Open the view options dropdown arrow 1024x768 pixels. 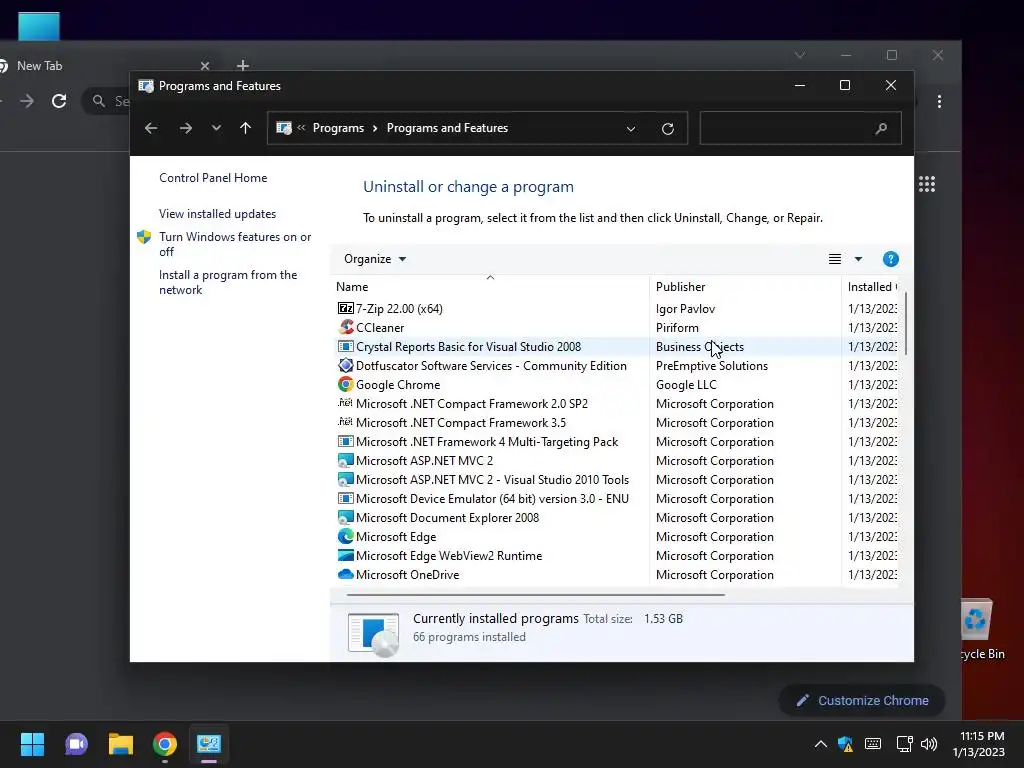click(858, 259)
